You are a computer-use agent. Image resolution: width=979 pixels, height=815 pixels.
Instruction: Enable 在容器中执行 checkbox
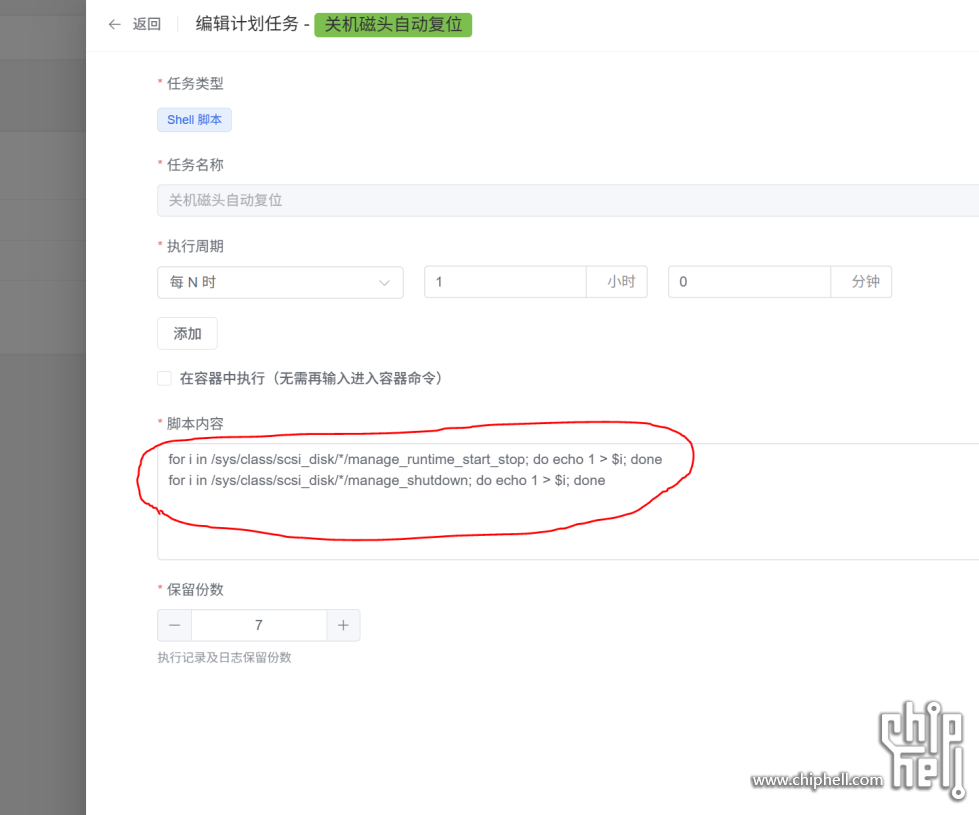(x=164, y=378)
